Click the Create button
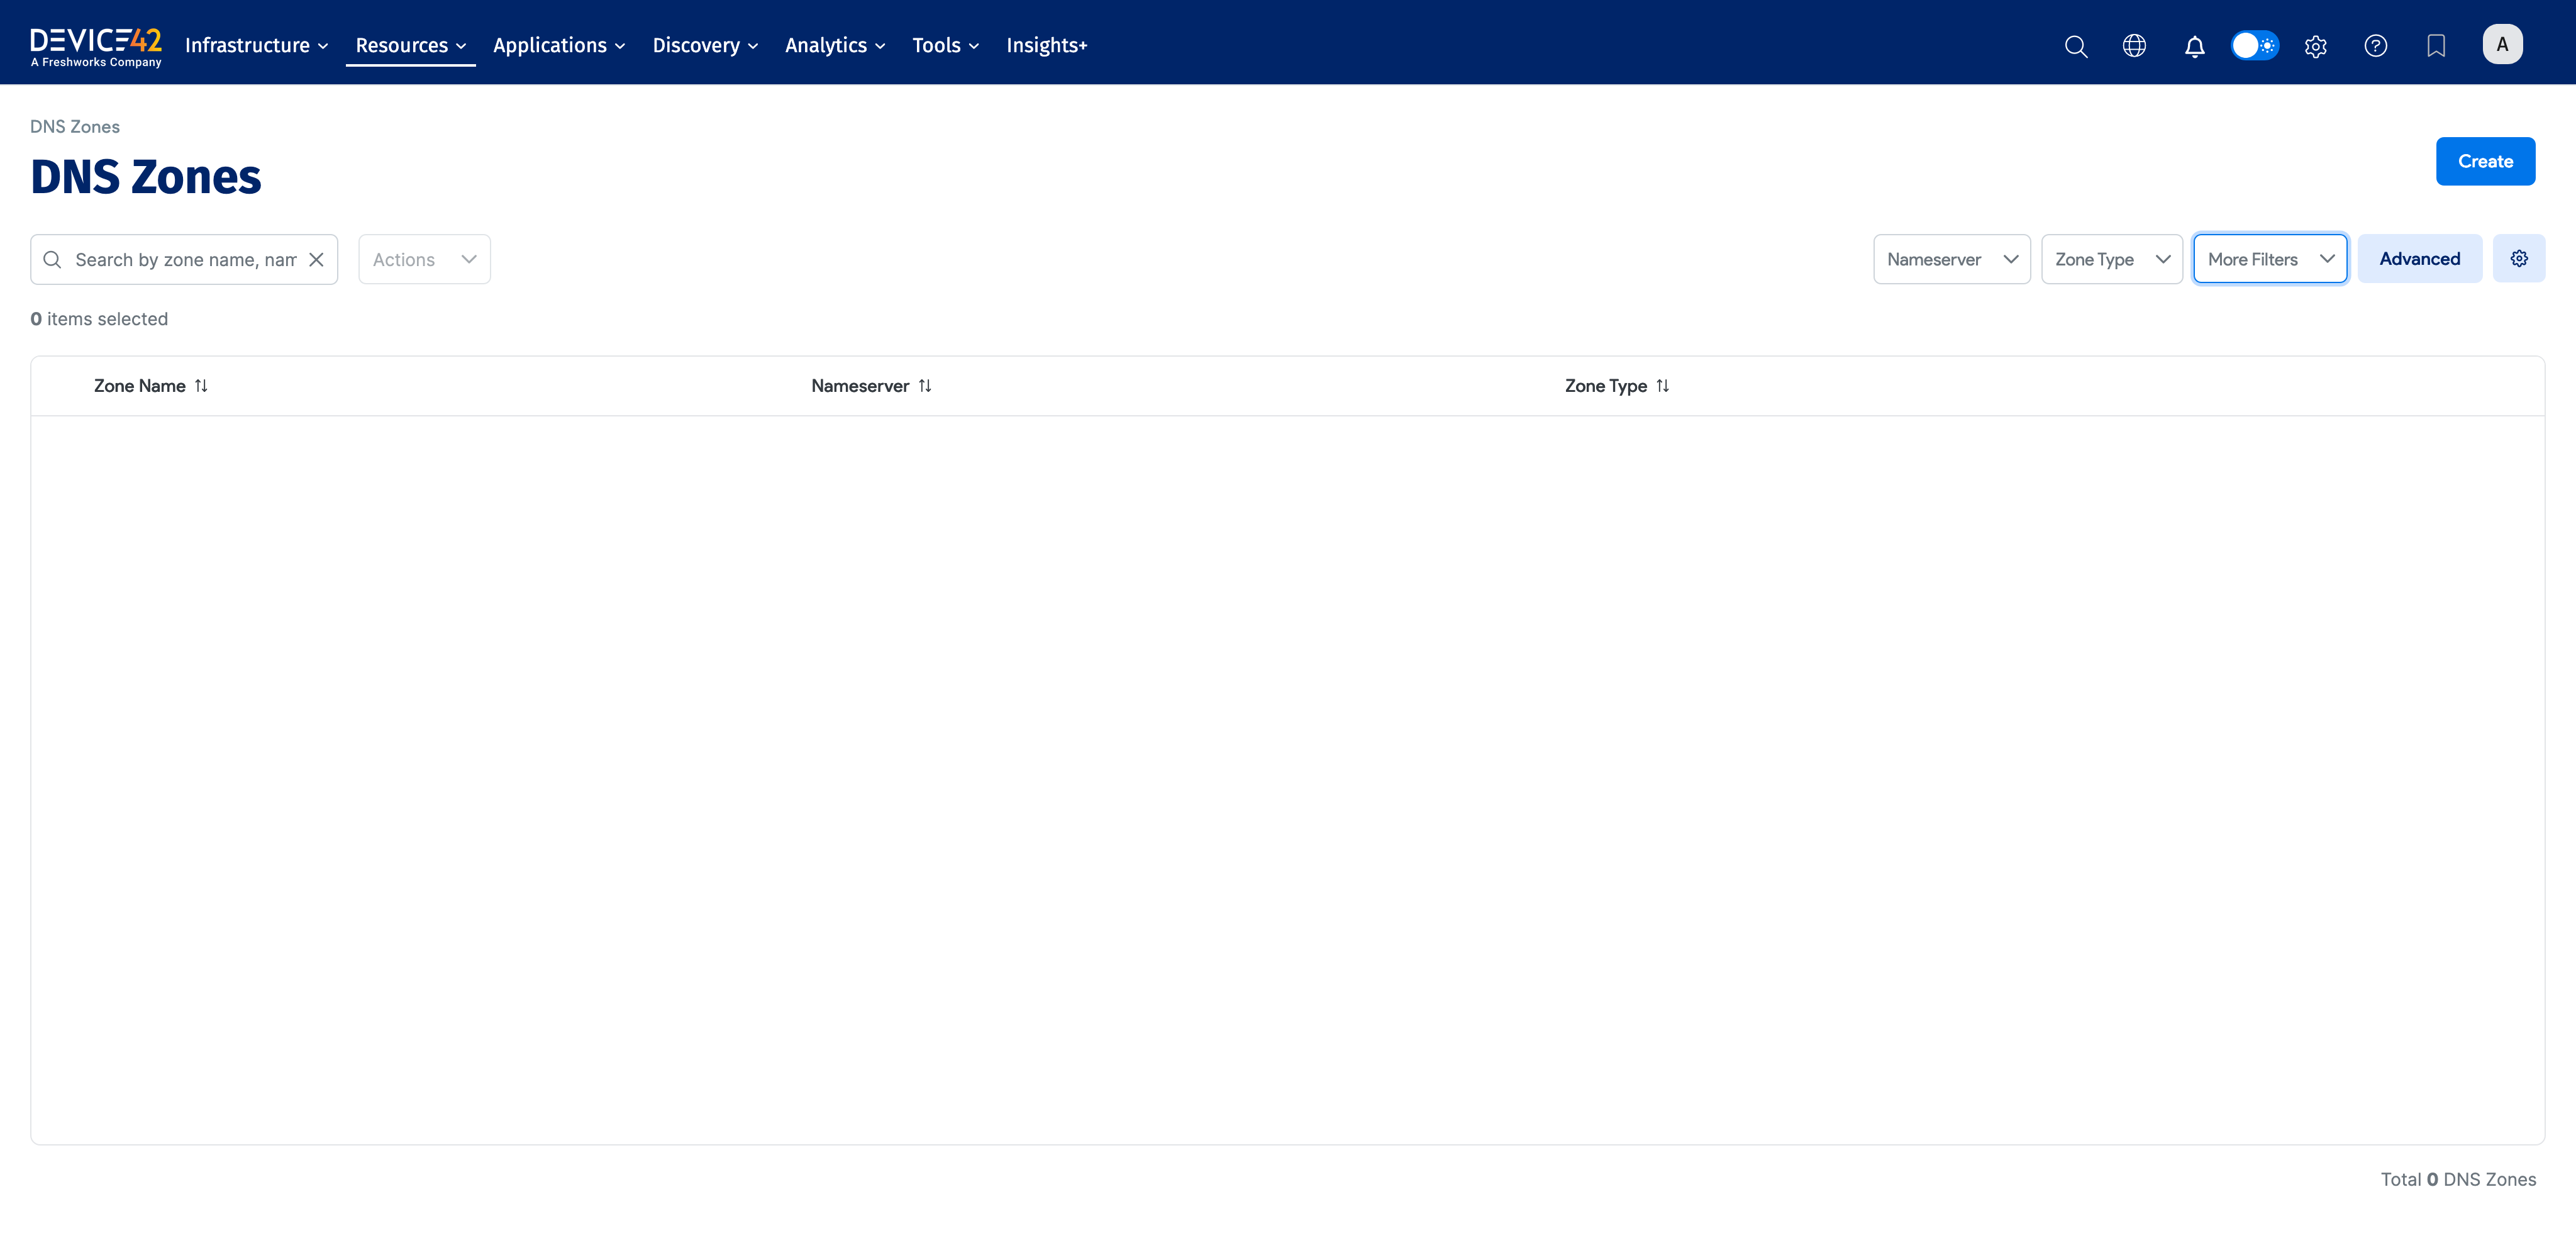Image resolution: width=2576 pixels, height=1243 pixels. (2485, 161)
